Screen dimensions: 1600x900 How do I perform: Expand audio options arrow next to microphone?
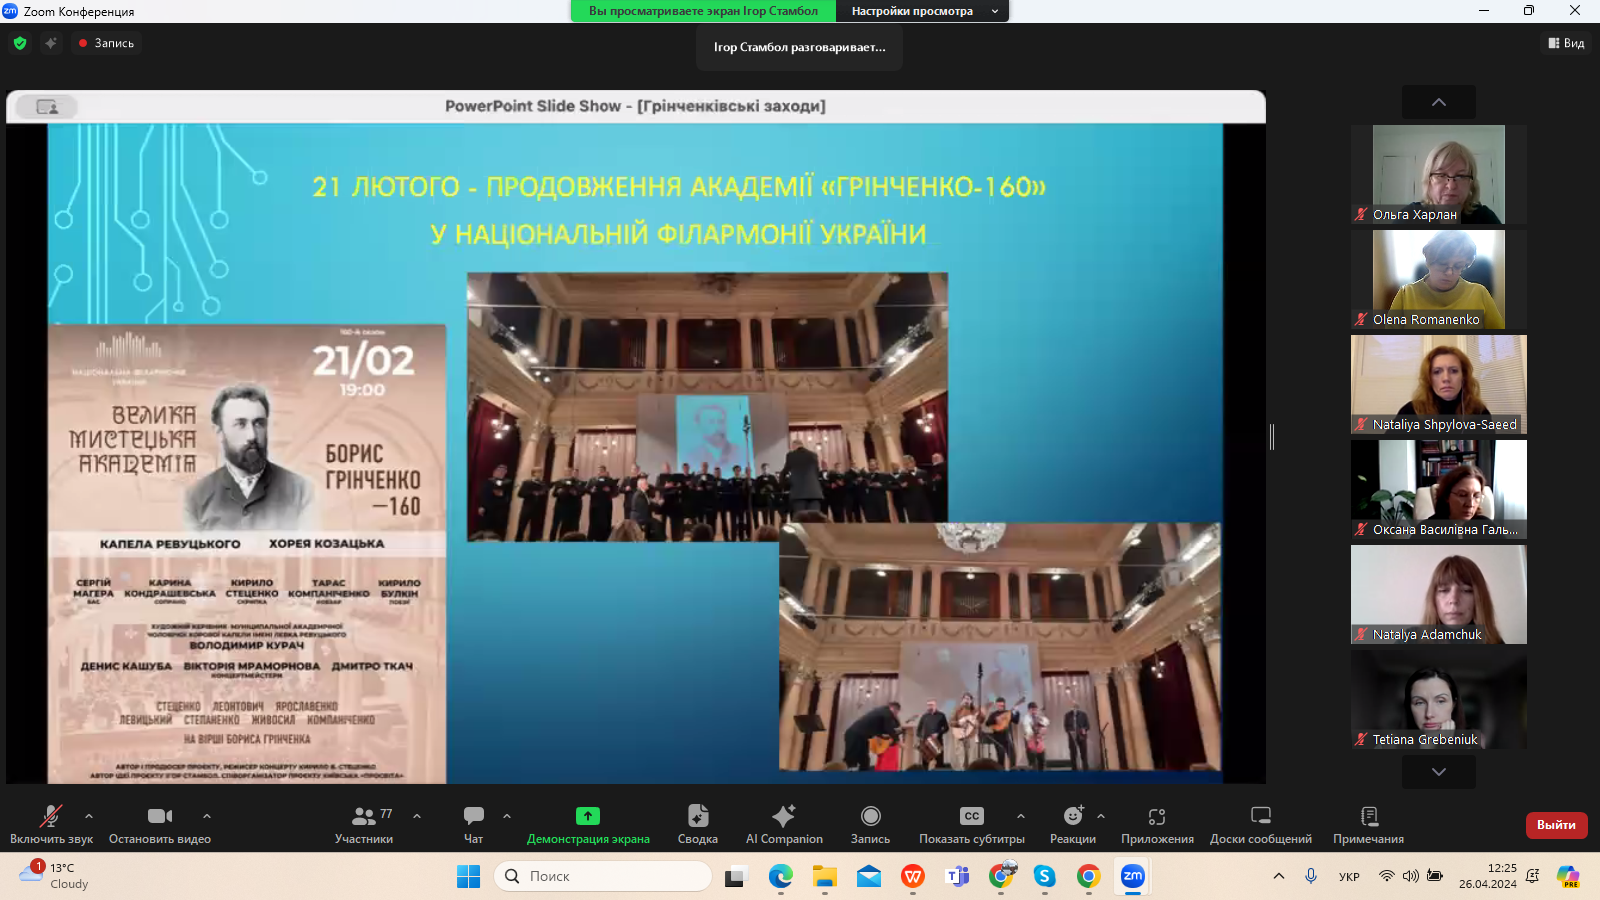coord(89,816)
